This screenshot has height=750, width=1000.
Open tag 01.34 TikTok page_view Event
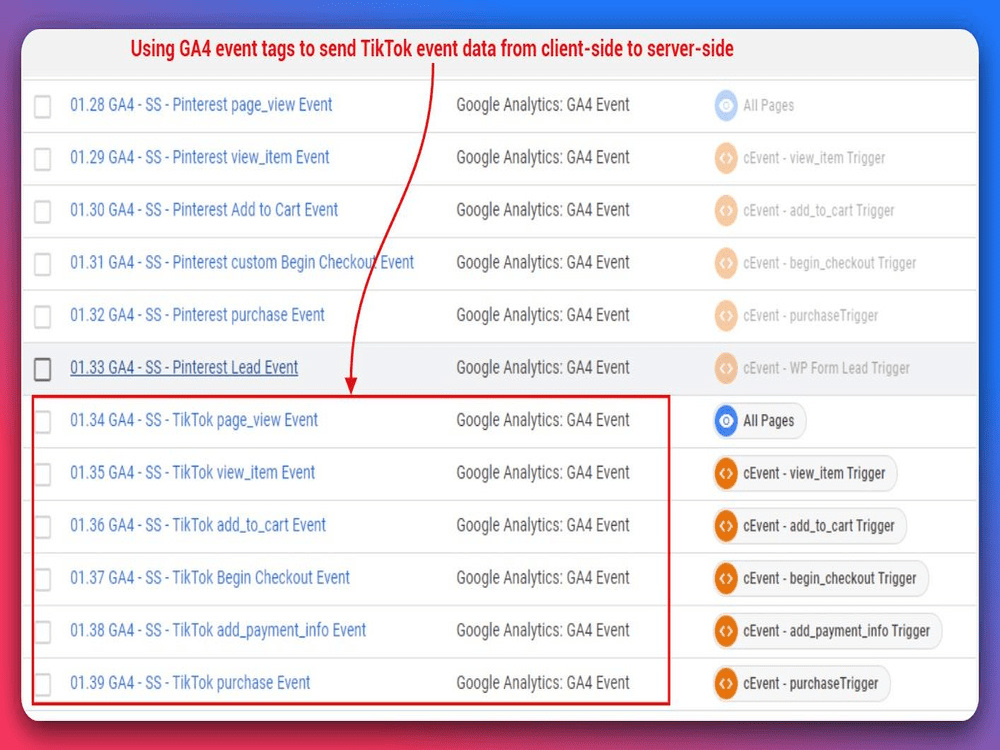(194, 420)
